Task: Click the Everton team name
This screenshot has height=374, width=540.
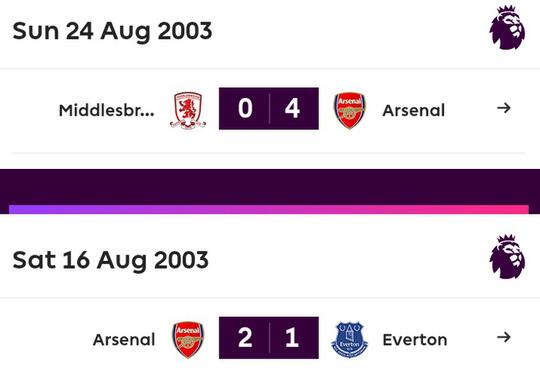Action: [x=415, y=340]
